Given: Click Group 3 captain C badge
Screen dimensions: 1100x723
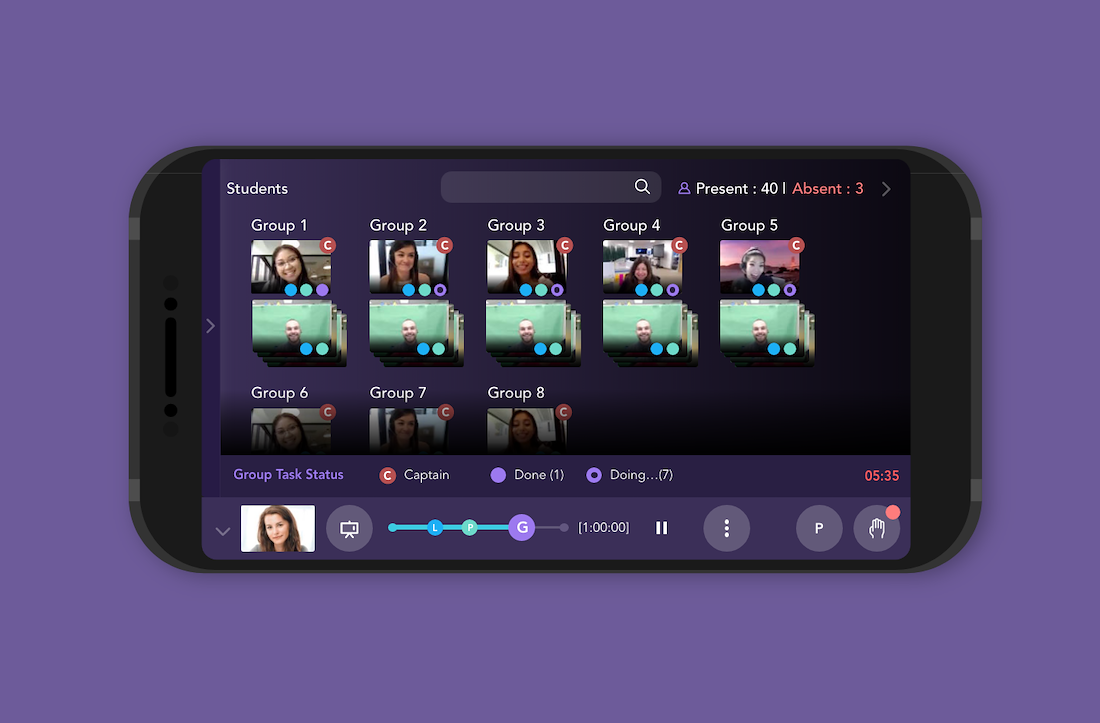Looking at the screenshot, I should (565, 245).
